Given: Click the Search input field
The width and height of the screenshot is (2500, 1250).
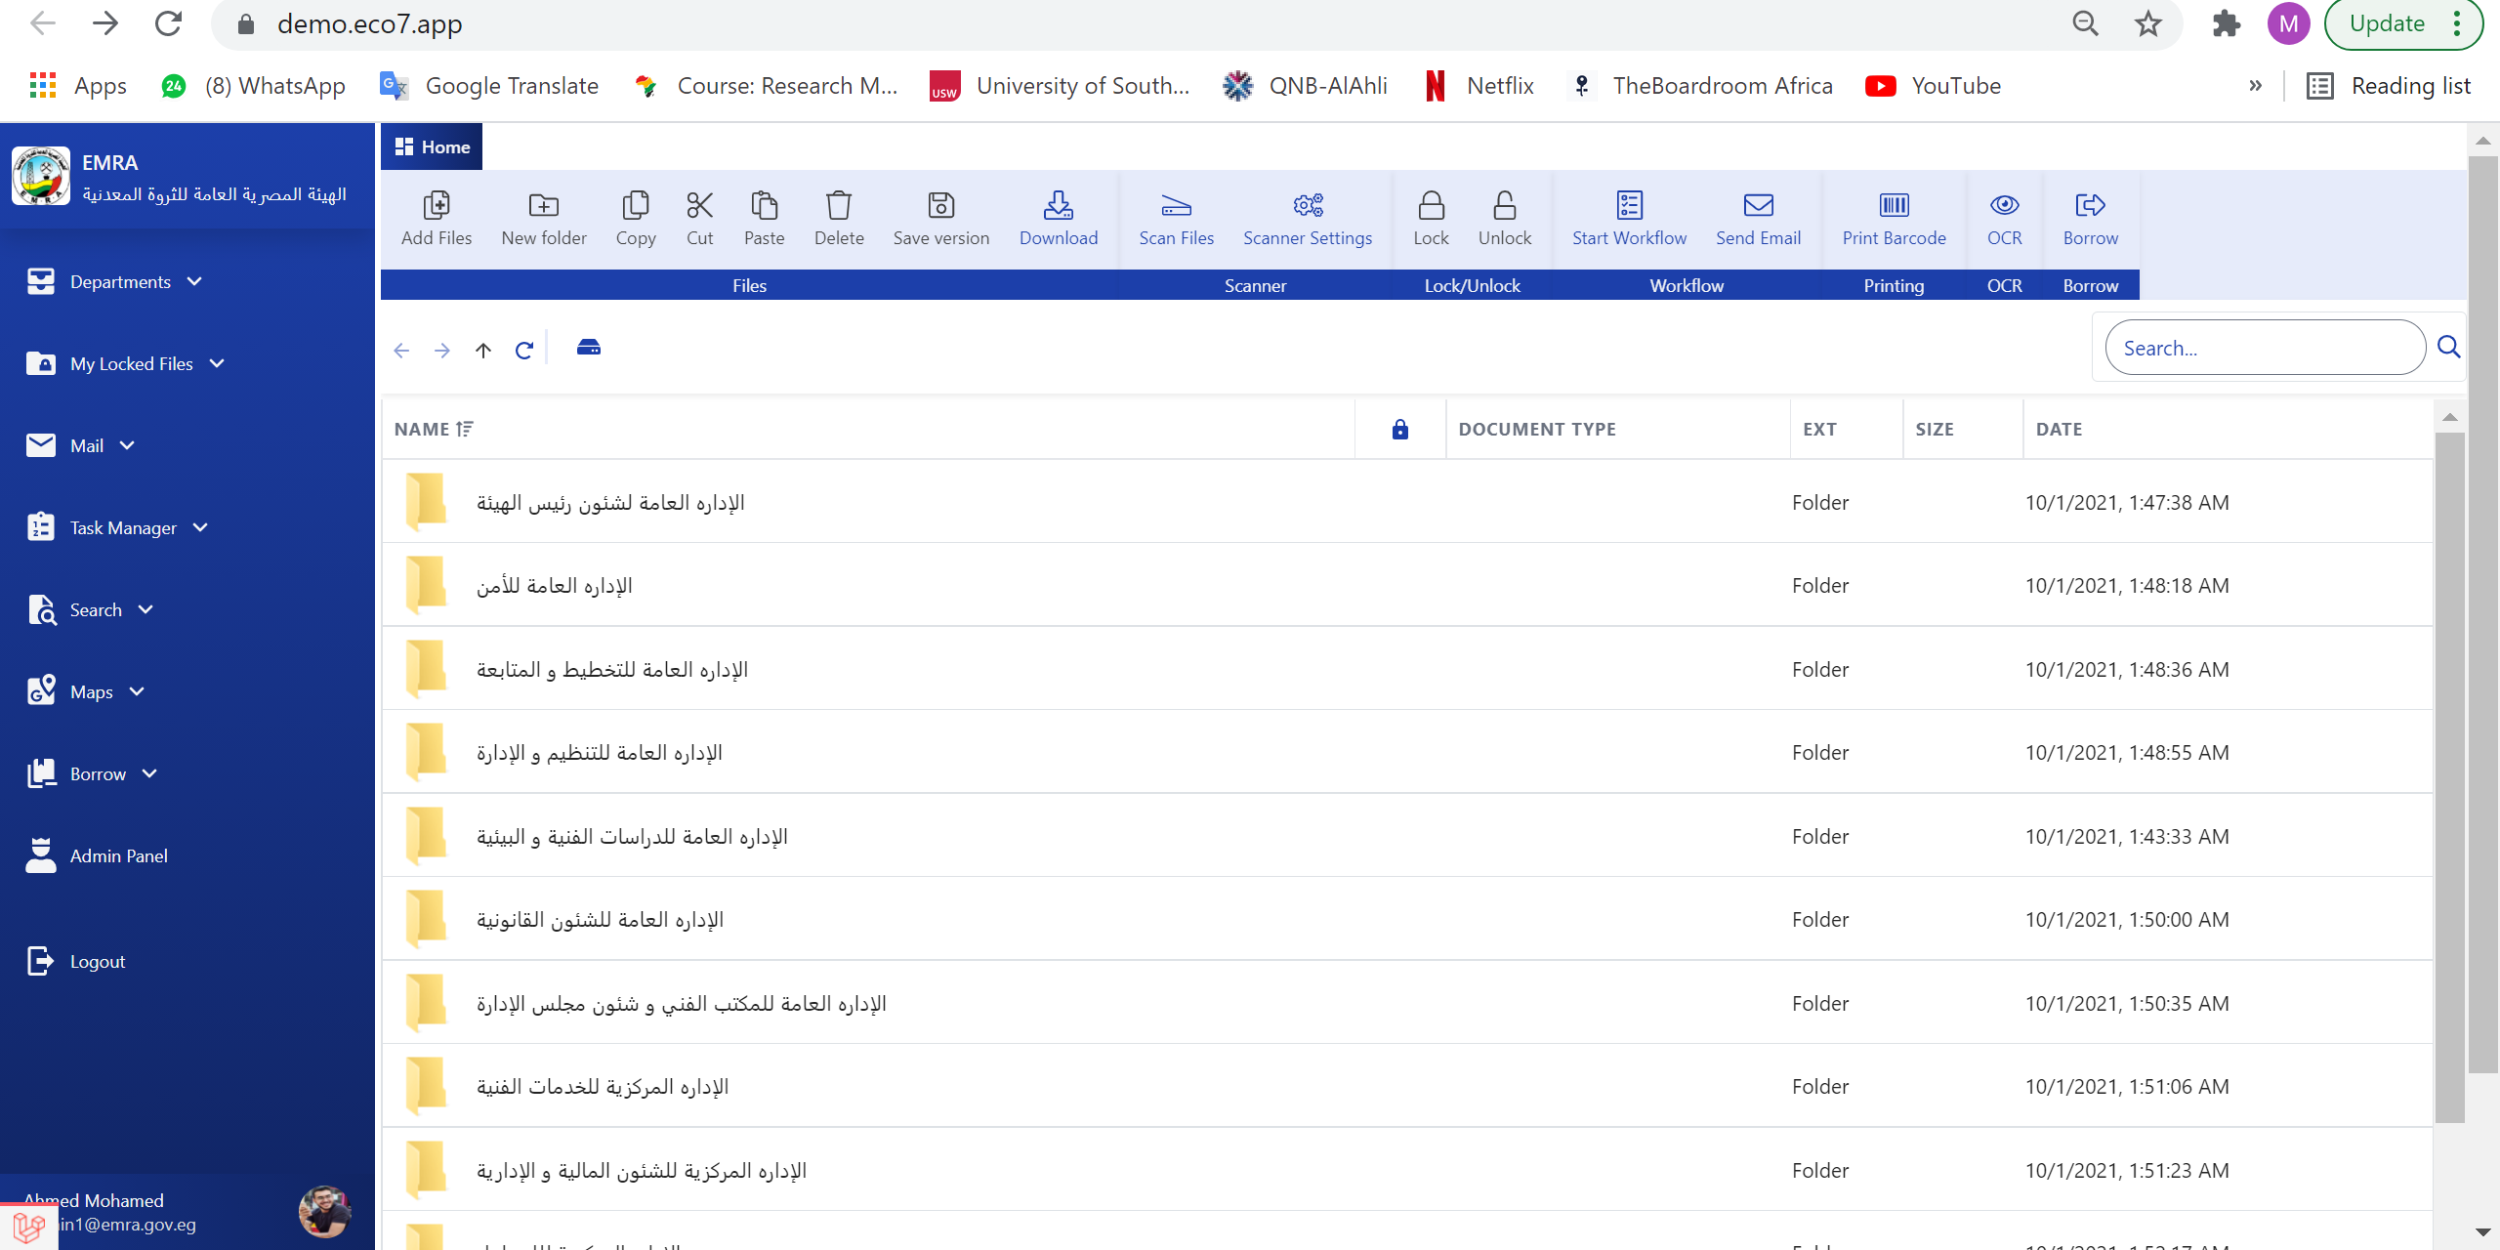Looking at the screenshot, I should (x=2265, y=348).
